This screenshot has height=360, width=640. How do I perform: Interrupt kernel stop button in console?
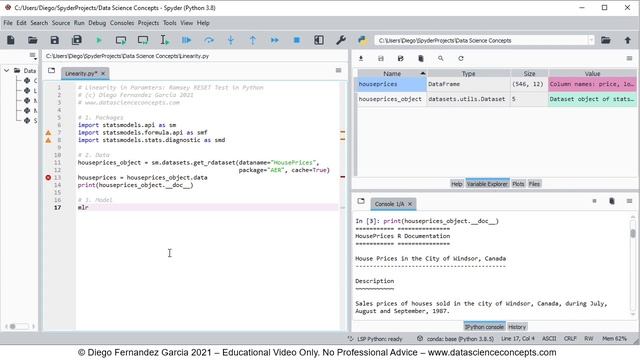594,201
